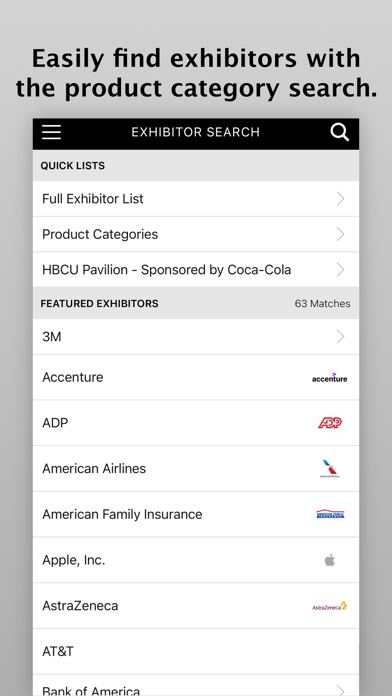Tap the Accenture logo
Image resolution: width=392 pixels, height=696 pixels.
click(x=329, y=378)
